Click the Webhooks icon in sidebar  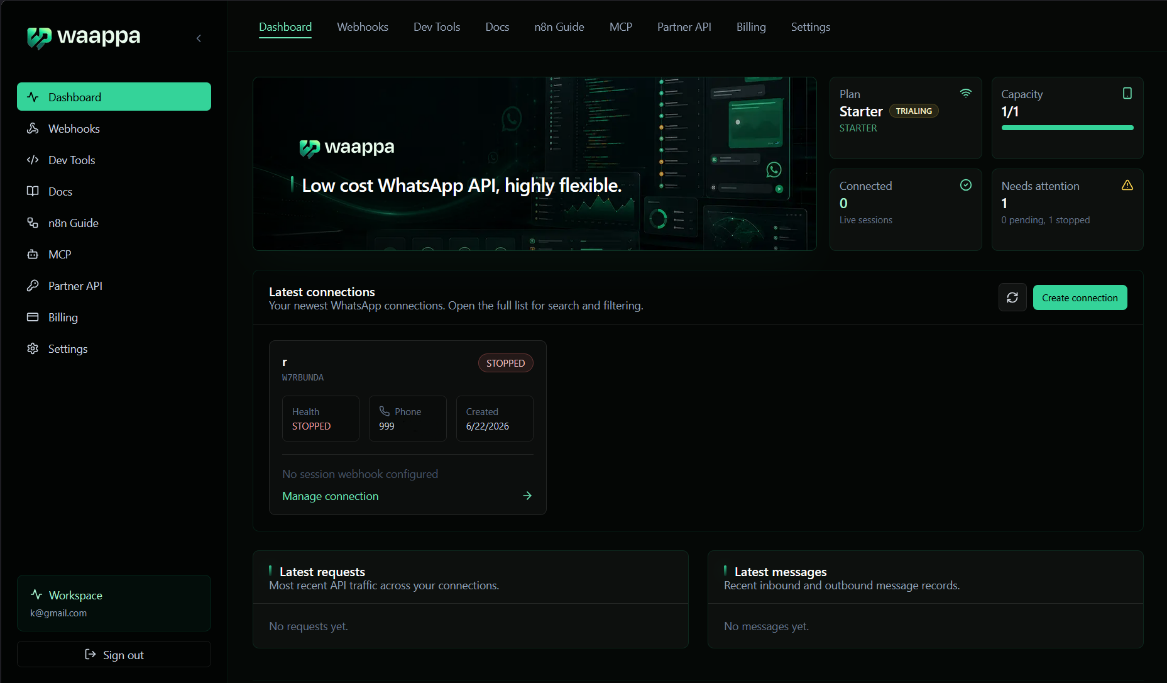(x=33, y=128)
